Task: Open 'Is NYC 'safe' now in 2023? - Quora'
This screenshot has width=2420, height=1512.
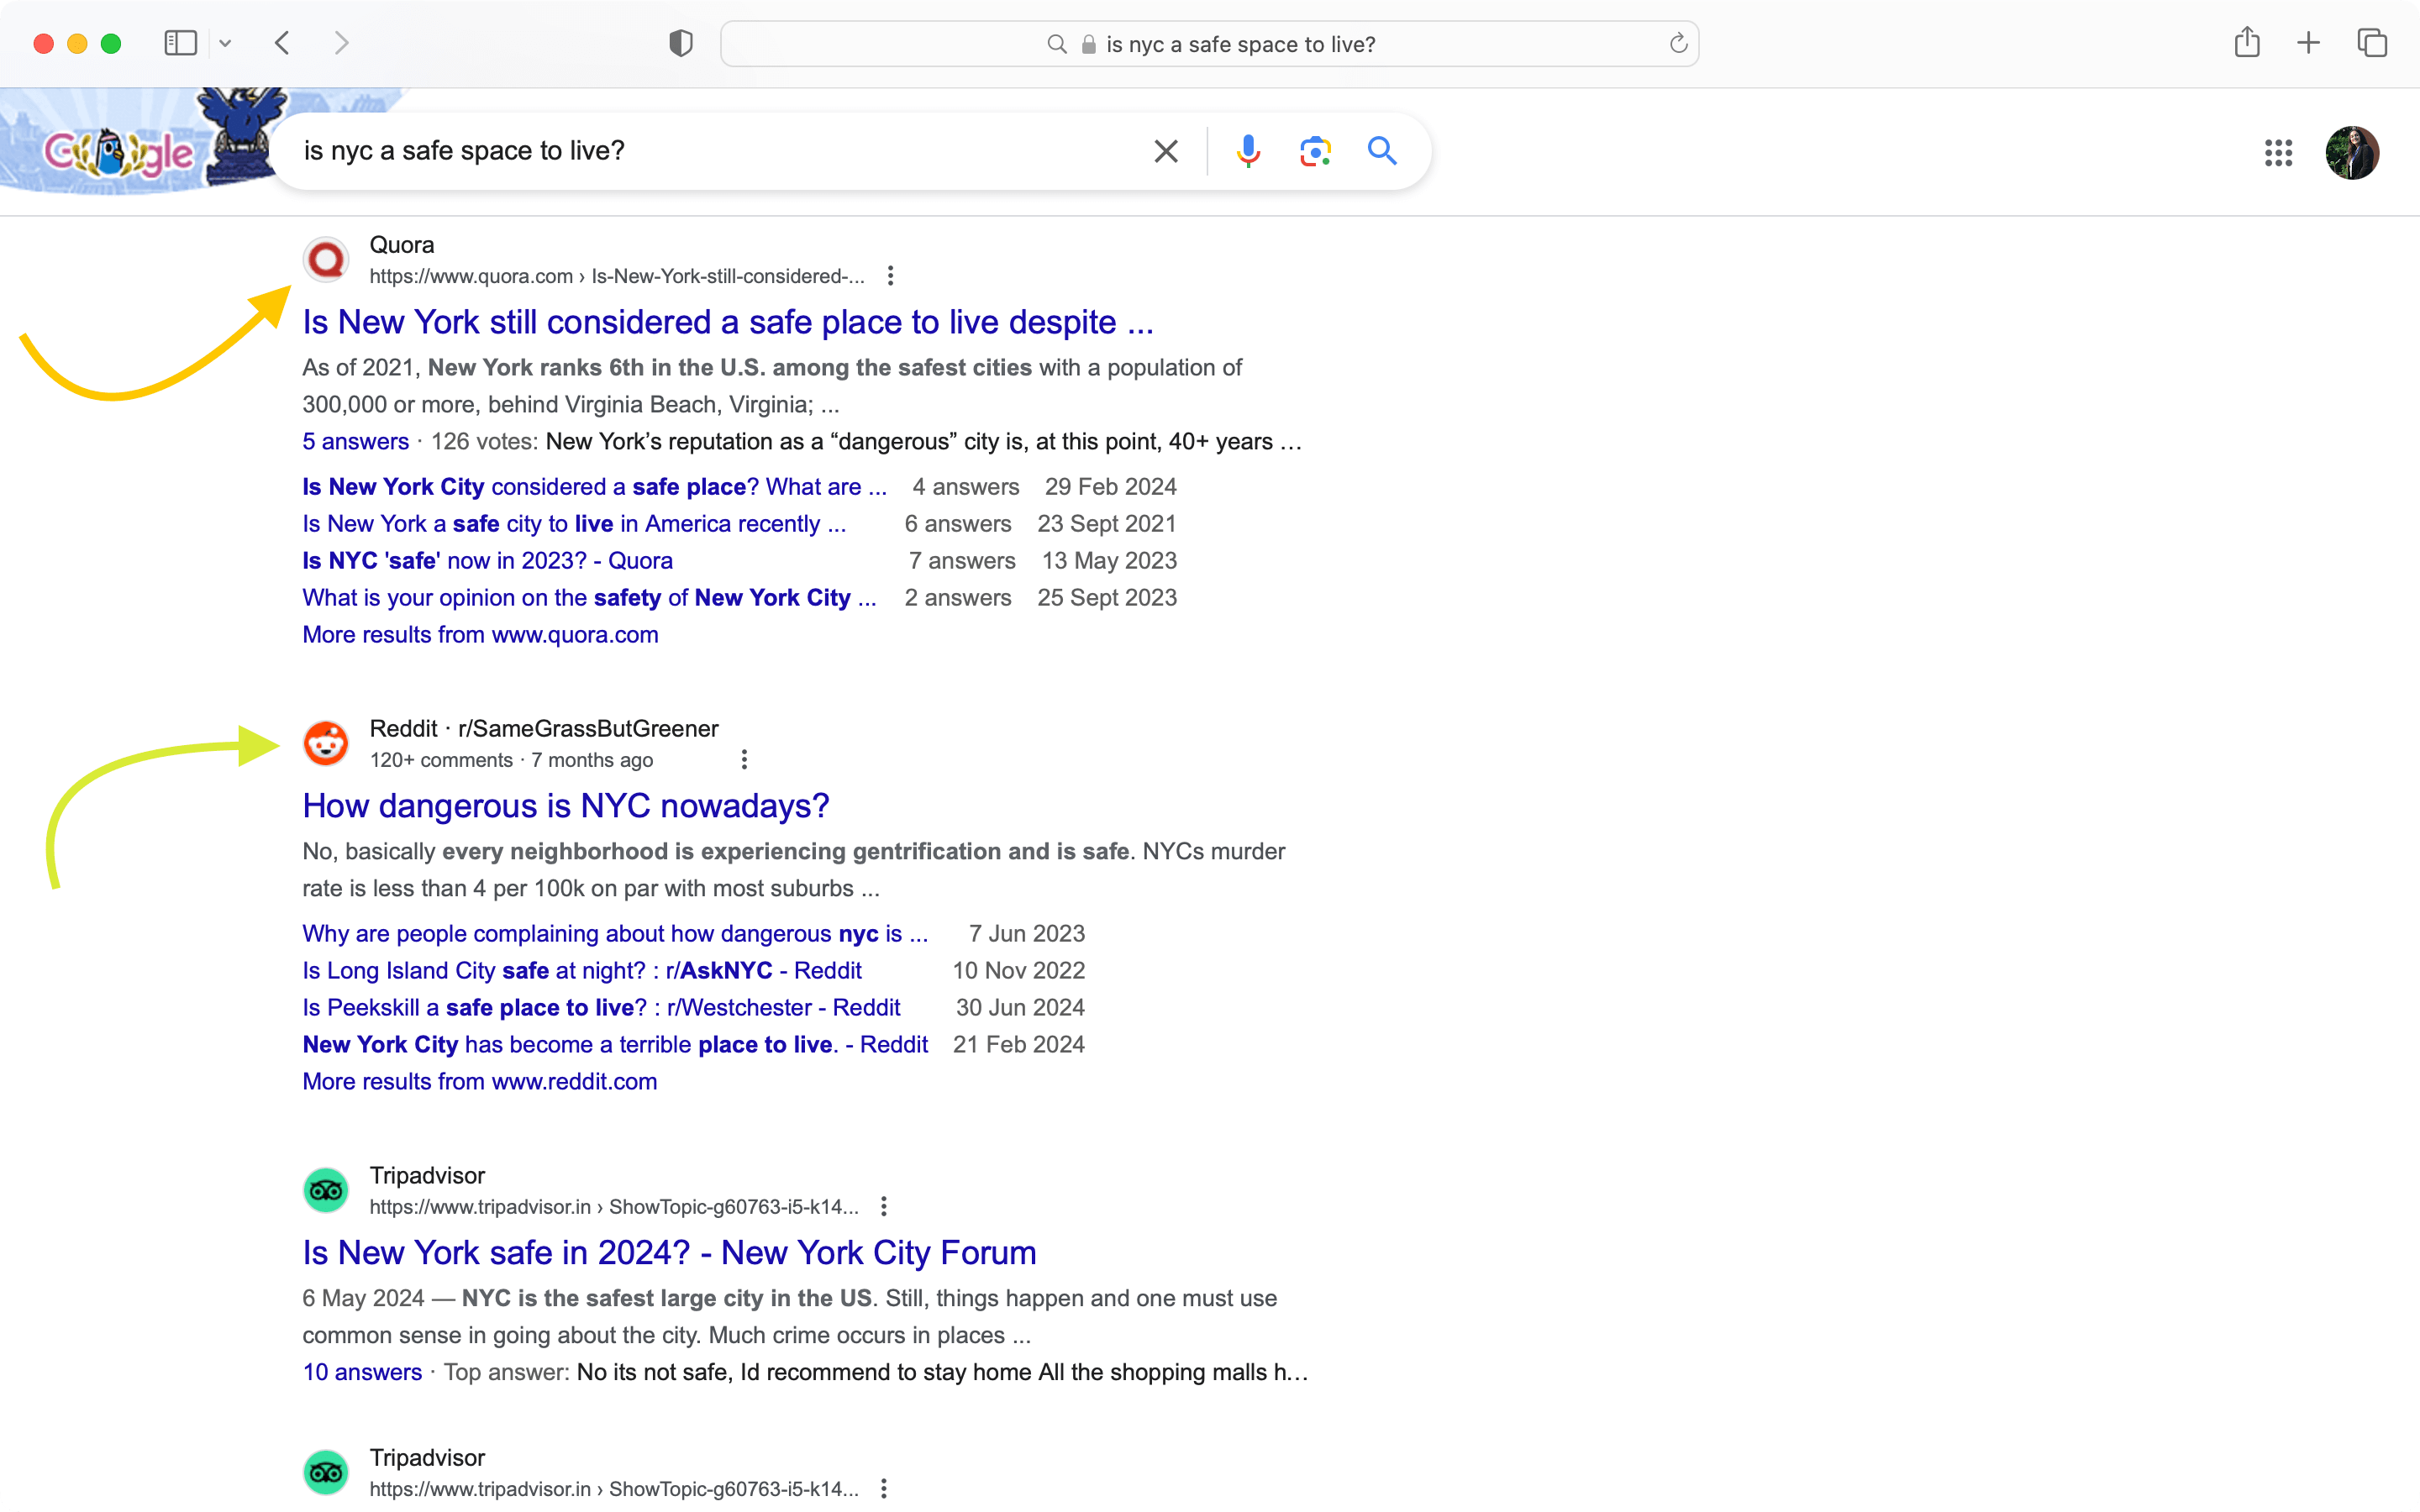Action: (x=488, y=561)
